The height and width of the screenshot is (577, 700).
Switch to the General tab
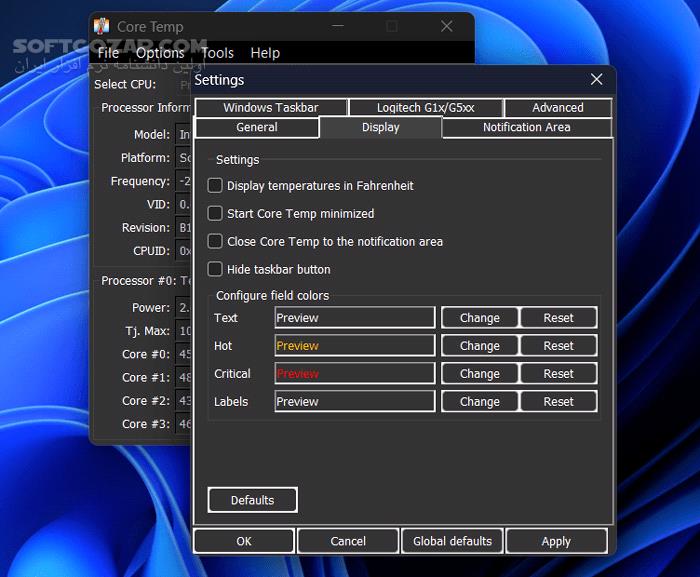coord(257,127)
